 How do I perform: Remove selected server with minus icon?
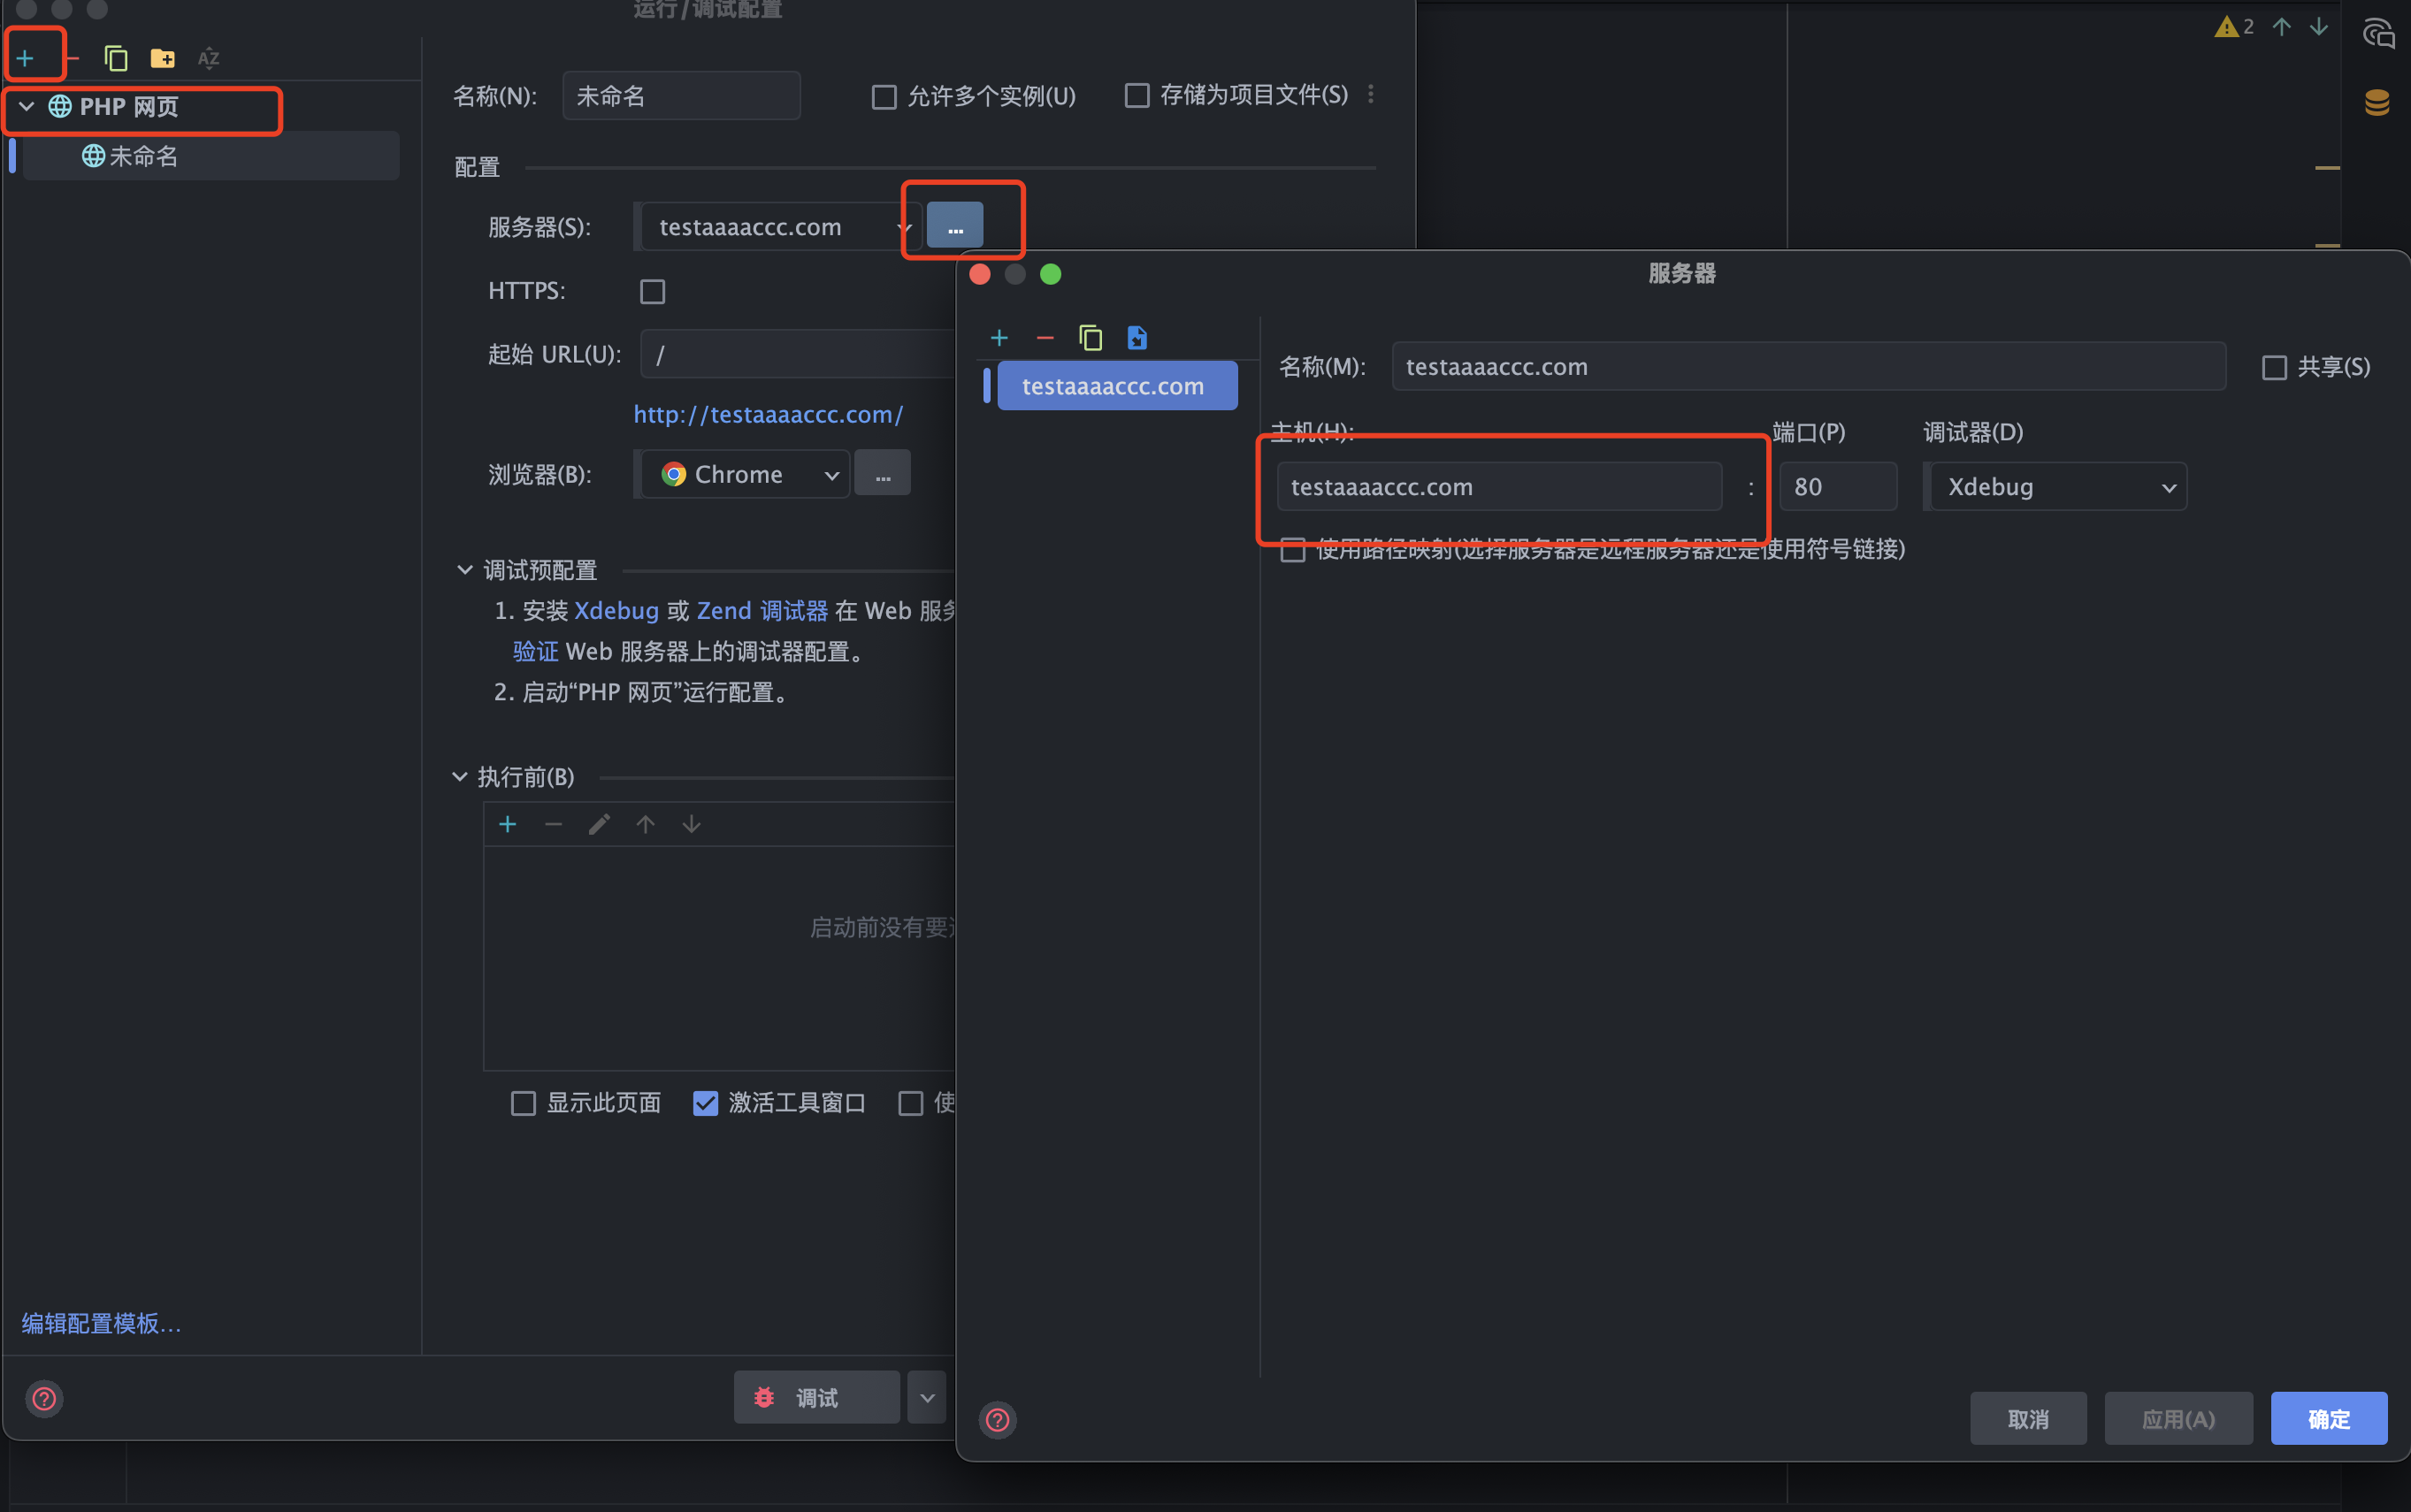(1045, 338)
